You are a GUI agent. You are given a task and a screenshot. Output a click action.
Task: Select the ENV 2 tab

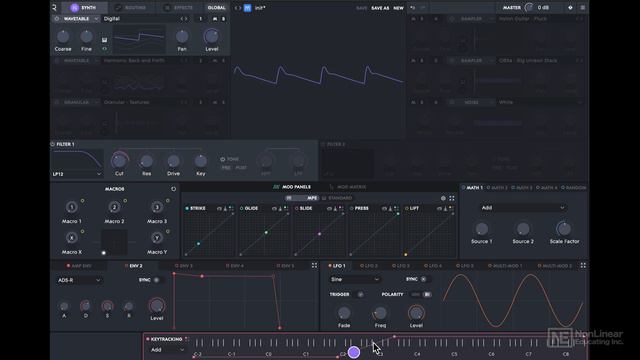click(x=133, y=266)
